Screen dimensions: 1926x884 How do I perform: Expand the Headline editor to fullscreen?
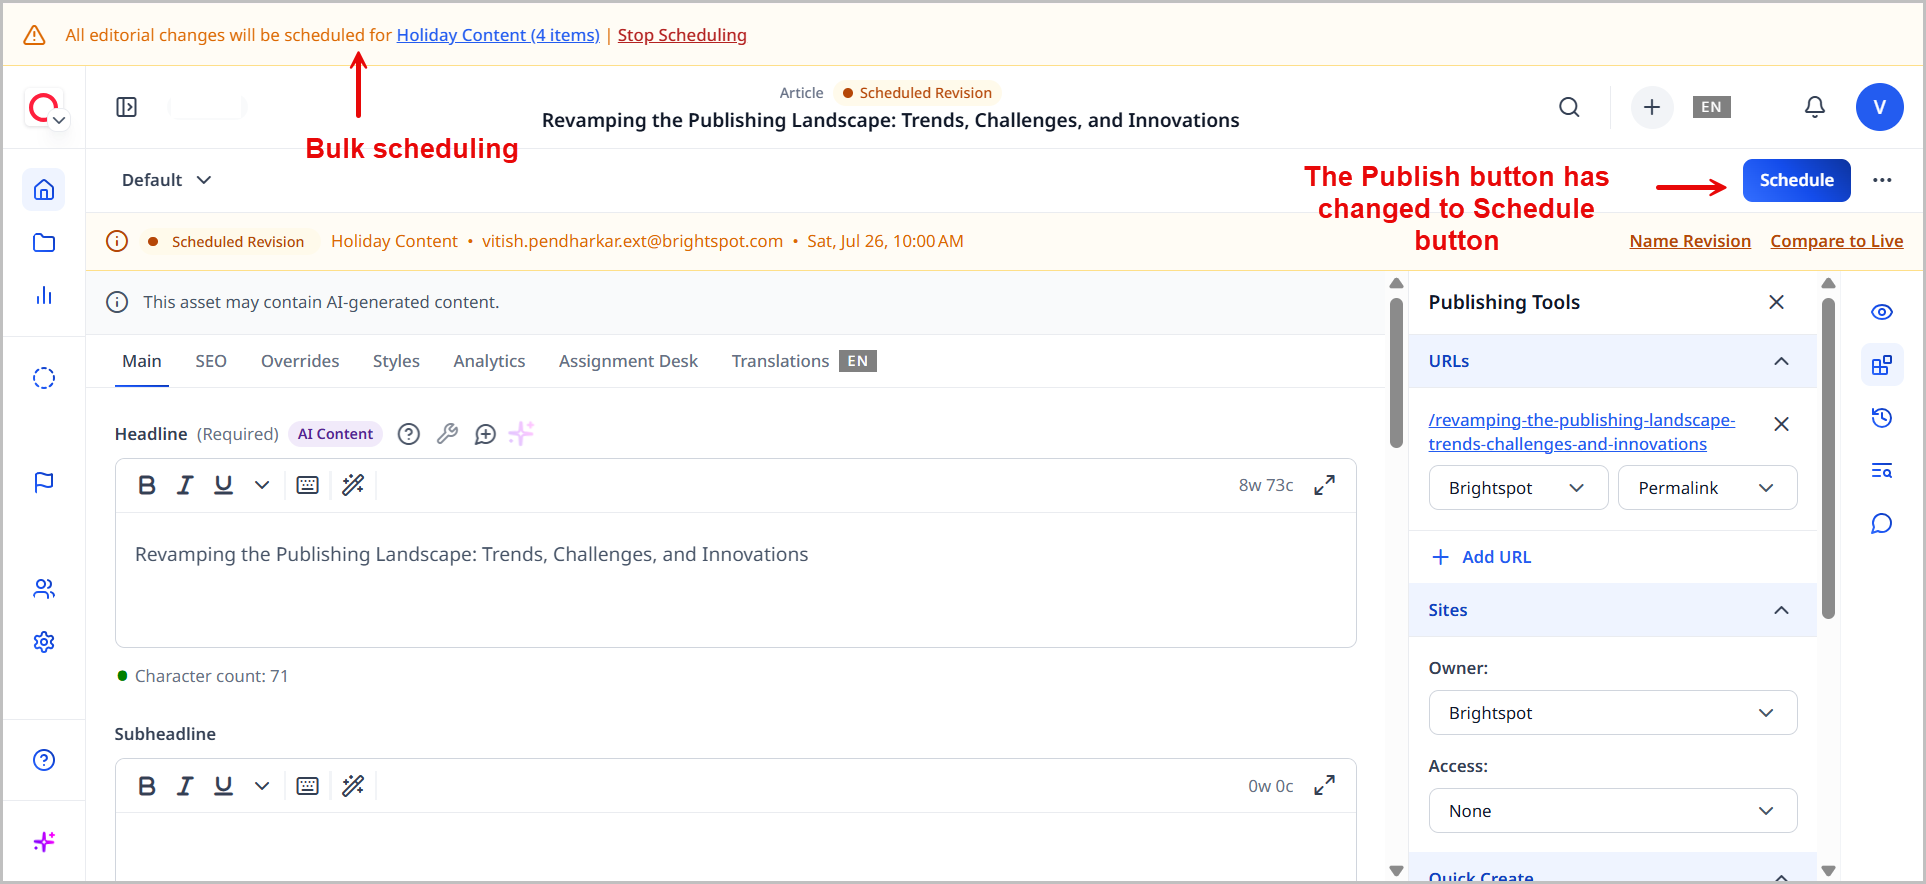[x=1324, y=485]
